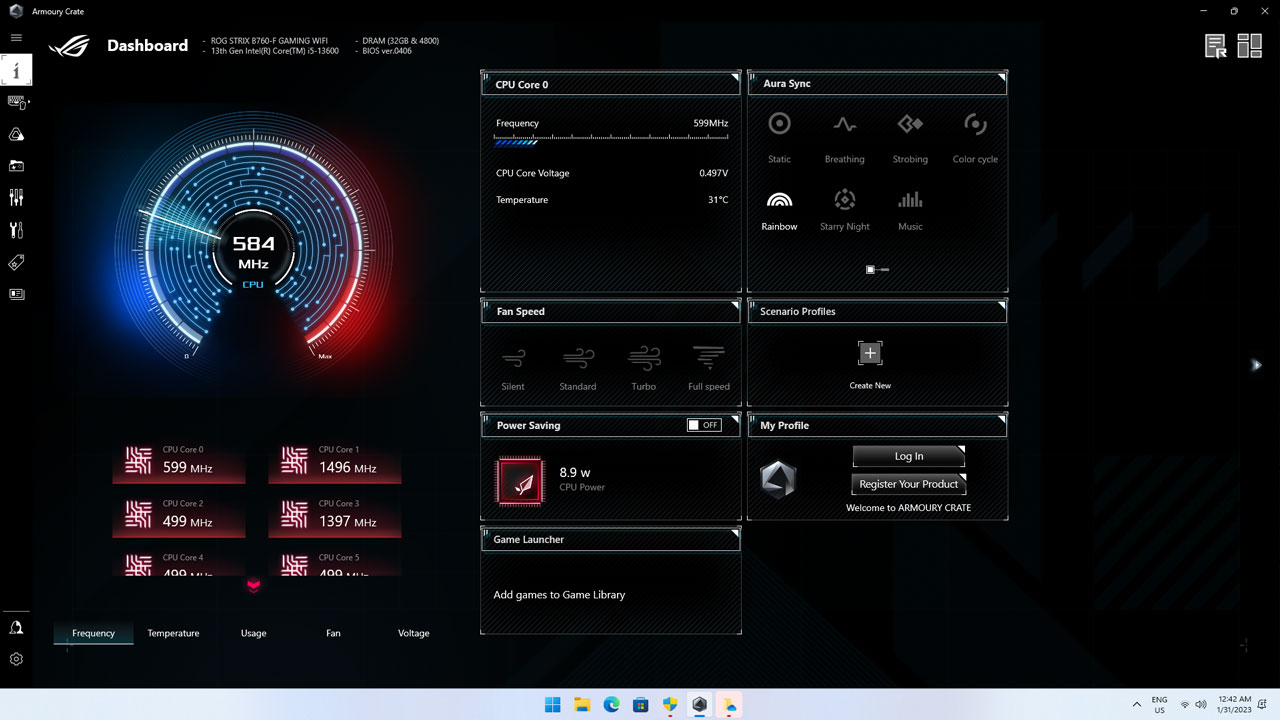Select the Strobing lighting effect

pos(910,137)
